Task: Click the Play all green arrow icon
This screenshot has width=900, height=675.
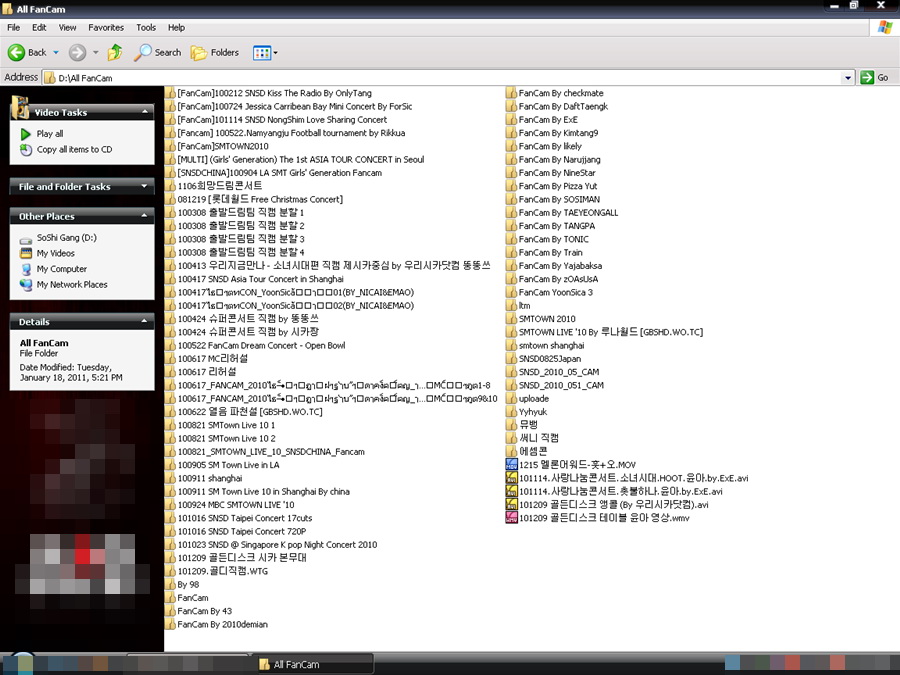Action: pos(26,134)
